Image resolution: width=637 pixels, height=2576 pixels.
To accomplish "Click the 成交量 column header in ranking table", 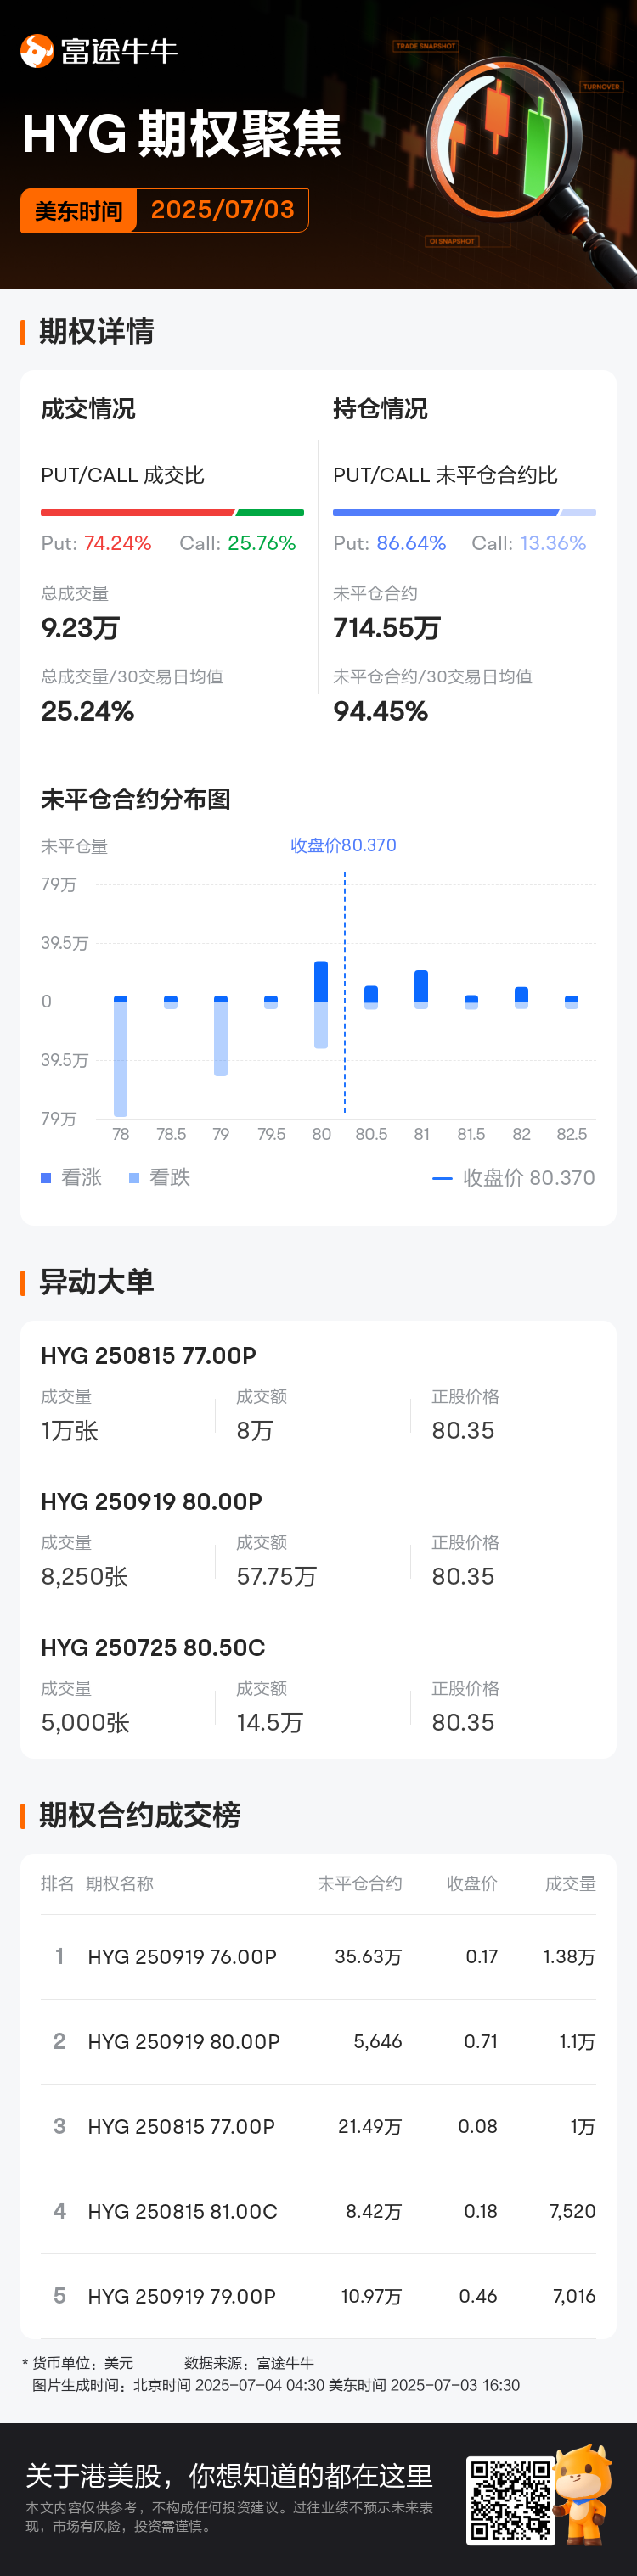I will (570, 1884).
